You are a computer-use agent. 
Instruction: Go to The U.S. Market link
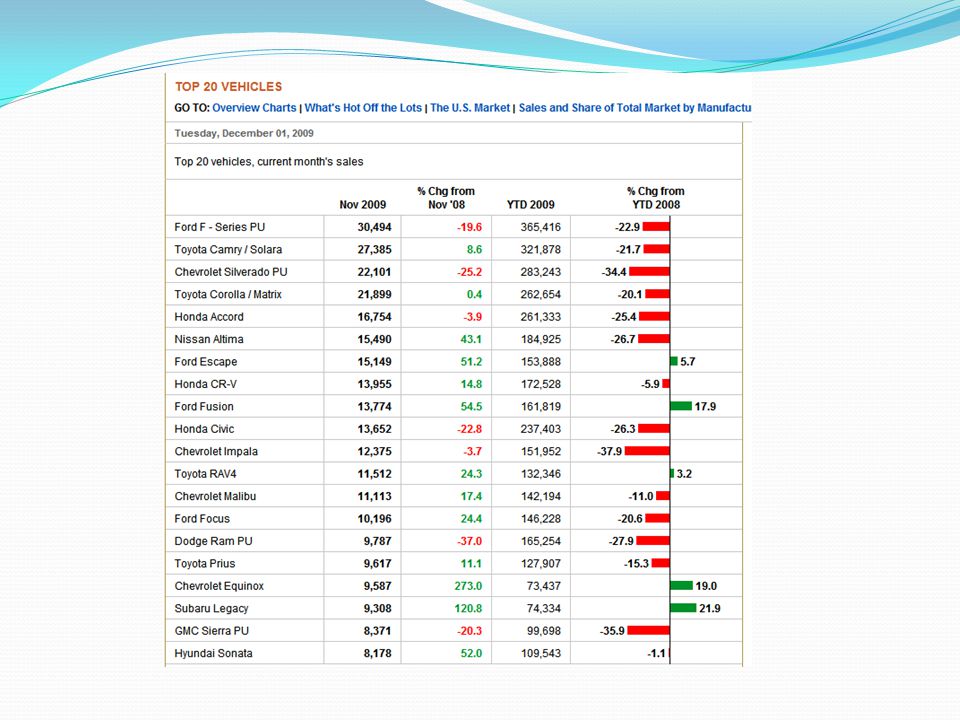470,108
